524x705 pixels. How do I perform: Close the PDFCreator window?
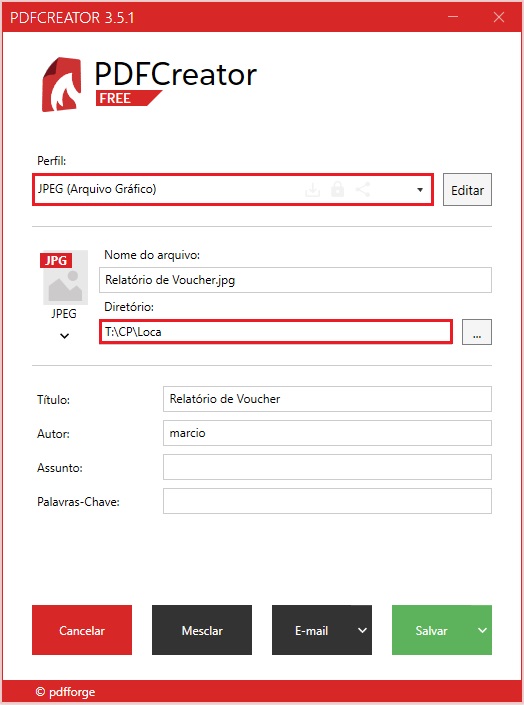point(499,17)
